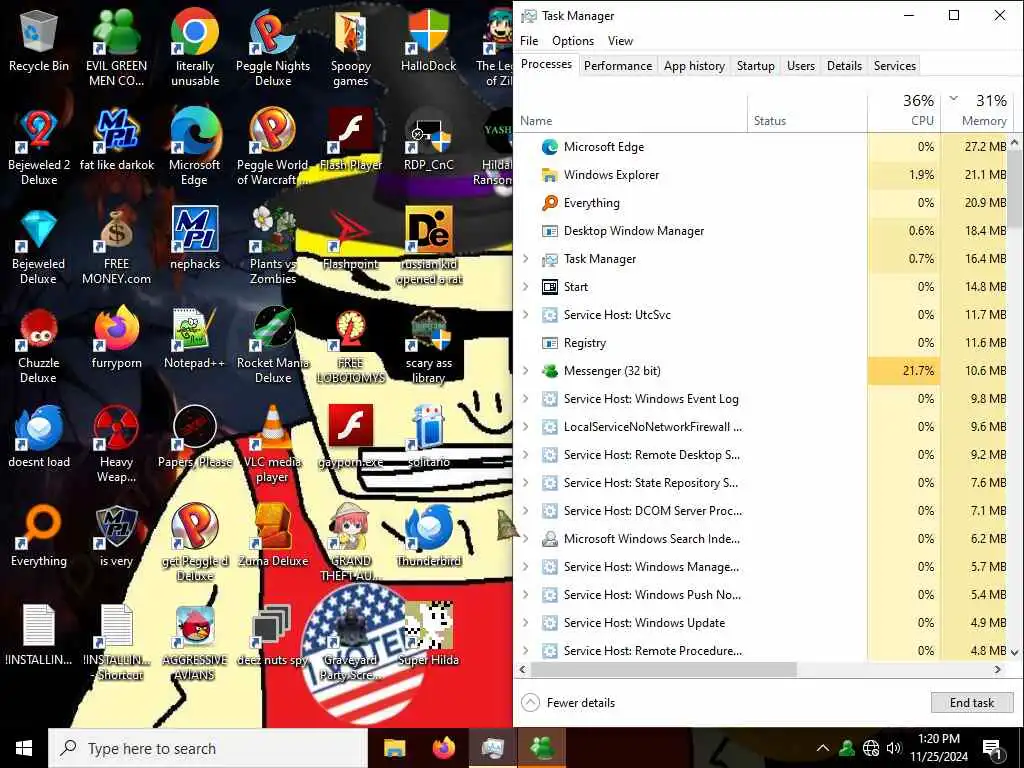Open the File menu in Task Manager
The width and height of the screenshot is (1024, 768).
(x=529, y=40)
